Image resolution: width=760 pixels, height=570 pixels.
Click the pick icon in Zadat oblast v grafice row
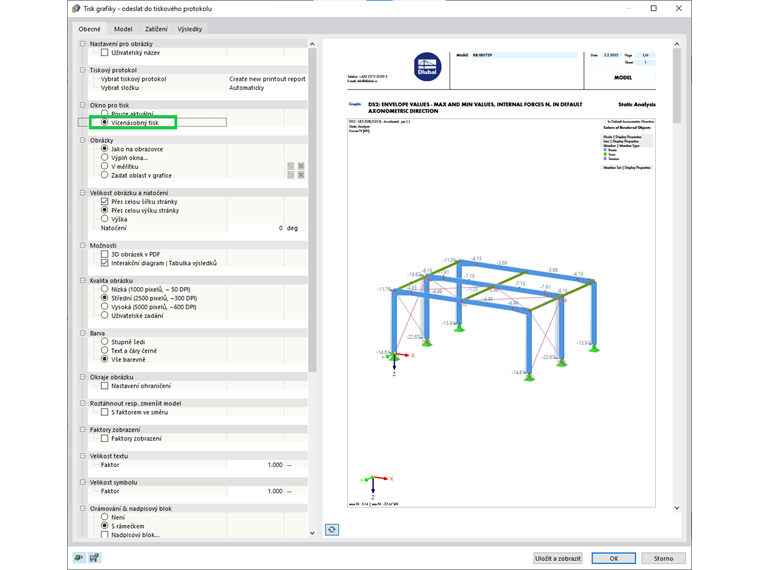pos(290,175)
